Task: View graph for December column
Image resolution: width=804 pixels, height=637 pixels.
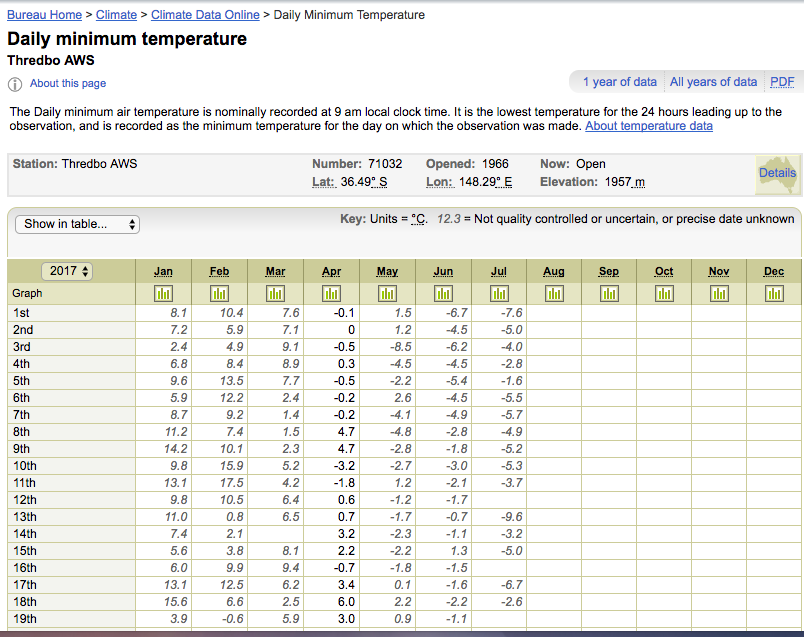Action: [x=774, y=294]
